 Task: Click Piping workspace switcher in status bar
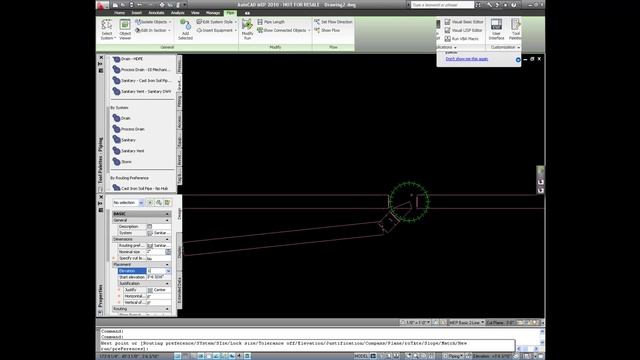click(453, 356)
